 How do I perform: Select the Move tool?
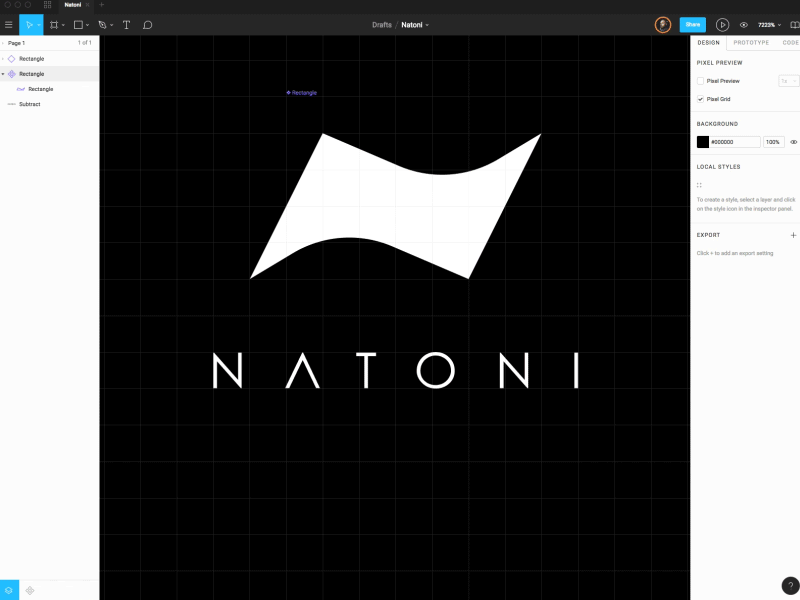coord(30,25)
